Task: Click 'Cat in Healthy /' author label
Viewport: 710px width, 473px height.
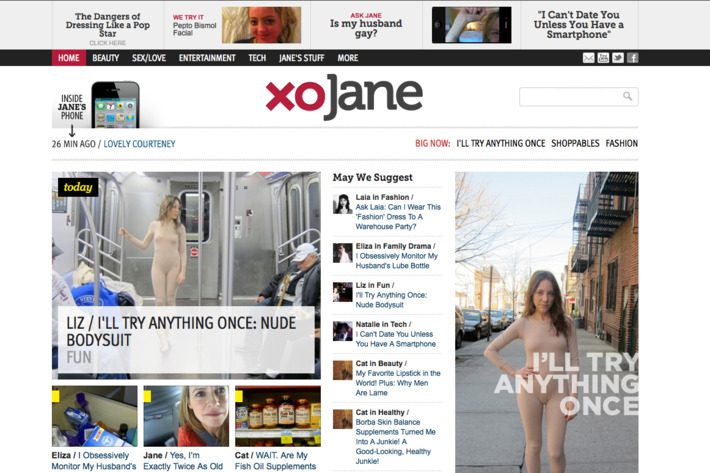Action: pyautogui.click(x=382, y=412)
